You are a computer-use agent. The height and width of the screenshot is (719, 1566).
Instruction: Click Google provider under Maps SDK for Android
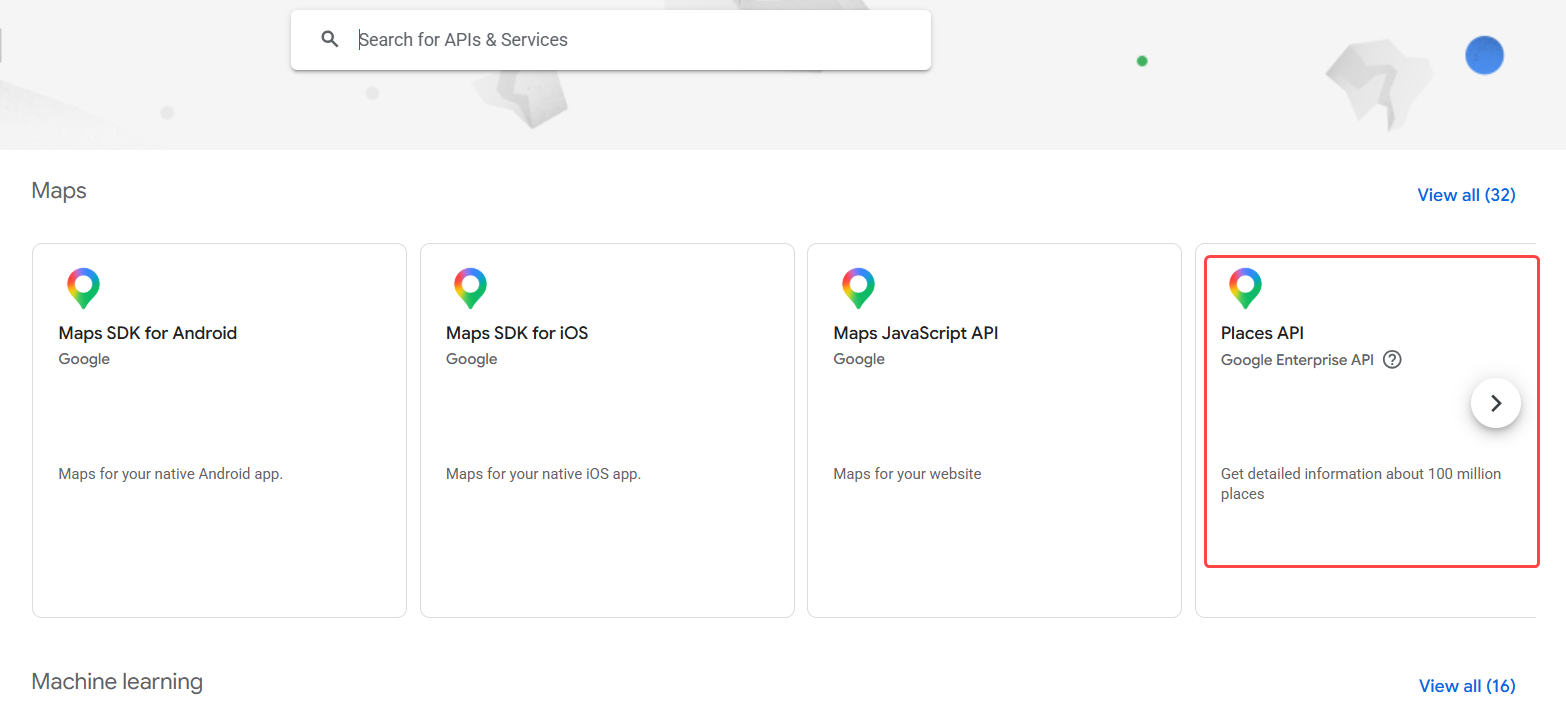coord(84,359)
